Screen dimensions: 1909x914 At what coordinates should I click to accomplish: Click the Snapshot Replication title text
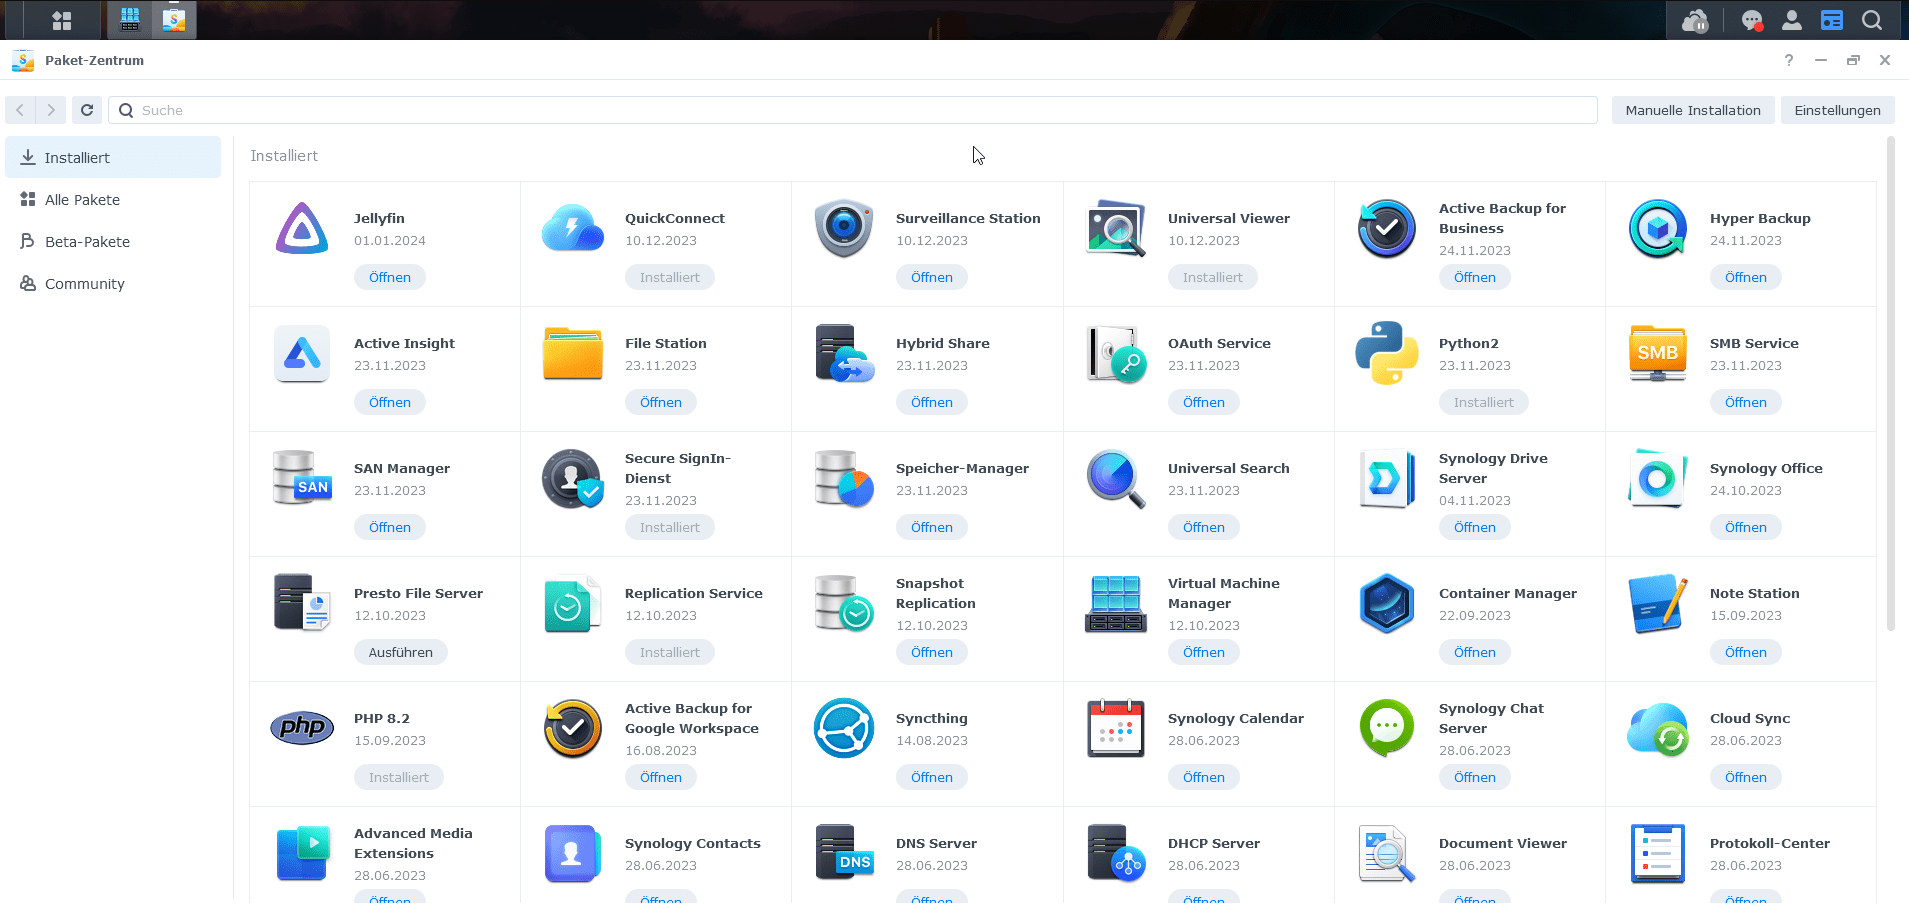[x=936, y=593]
